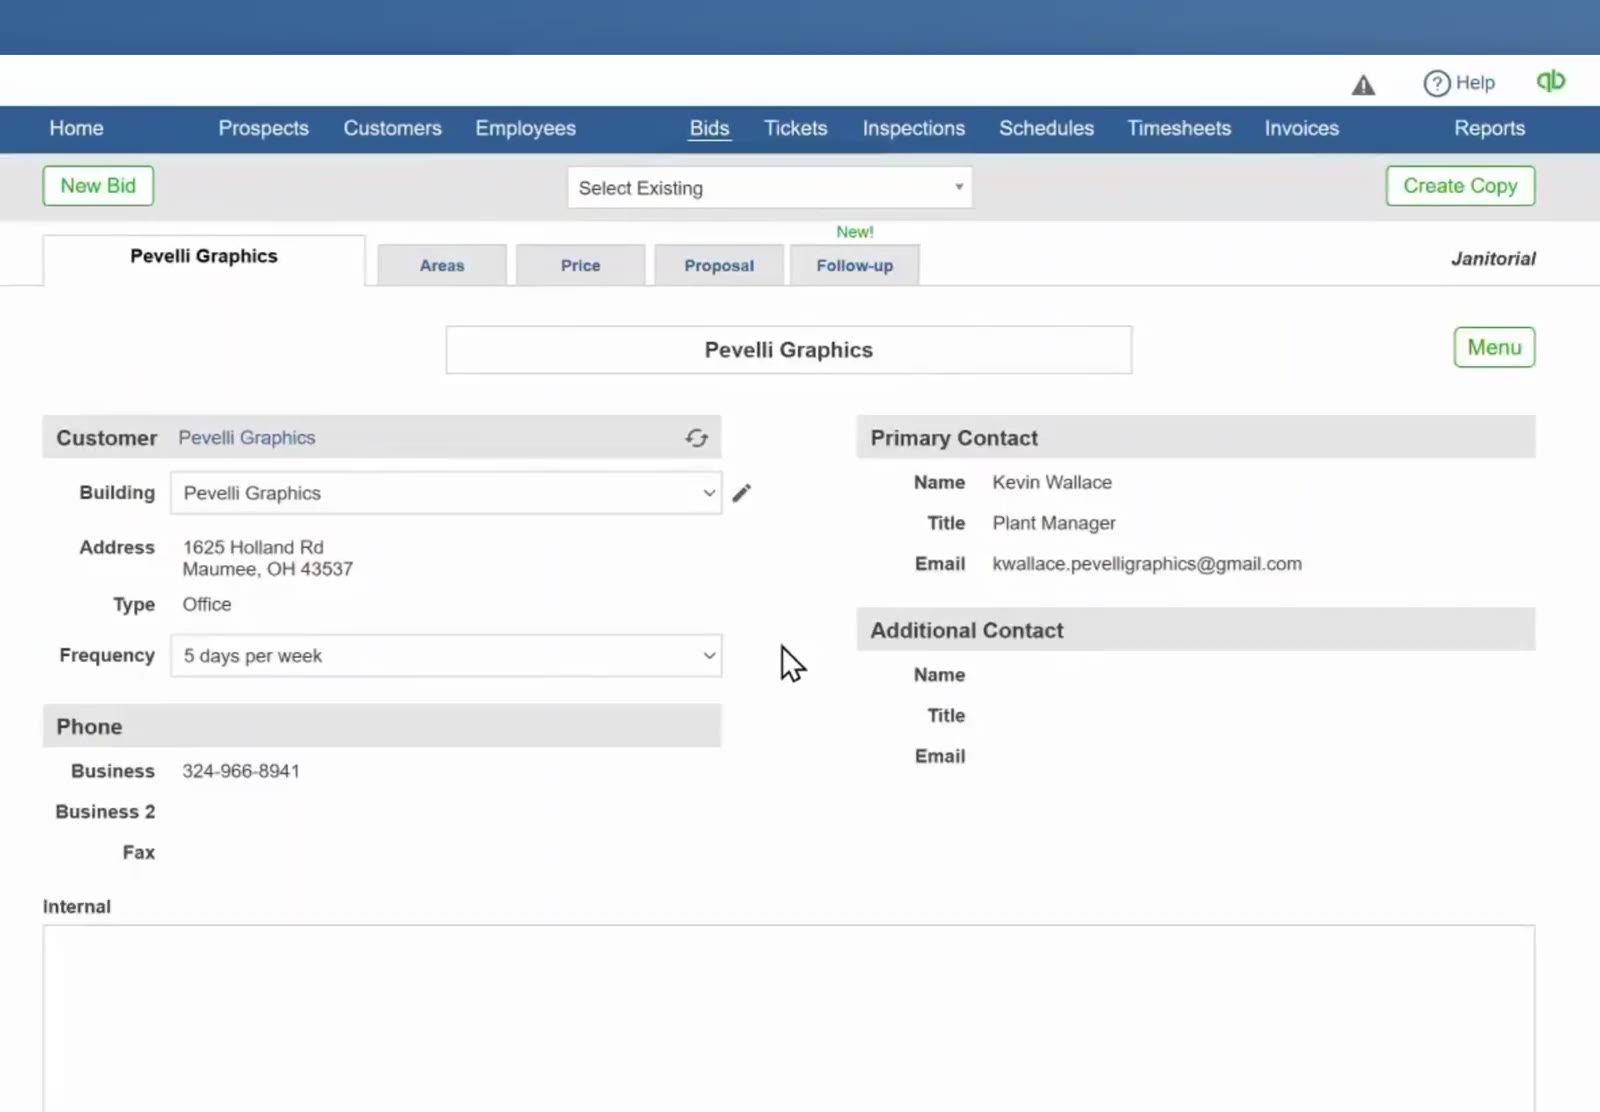Click the warning triangle alert icon
Image resolution: width=1600 pixels, height=1112 pixels.
tap(1363, 85)
